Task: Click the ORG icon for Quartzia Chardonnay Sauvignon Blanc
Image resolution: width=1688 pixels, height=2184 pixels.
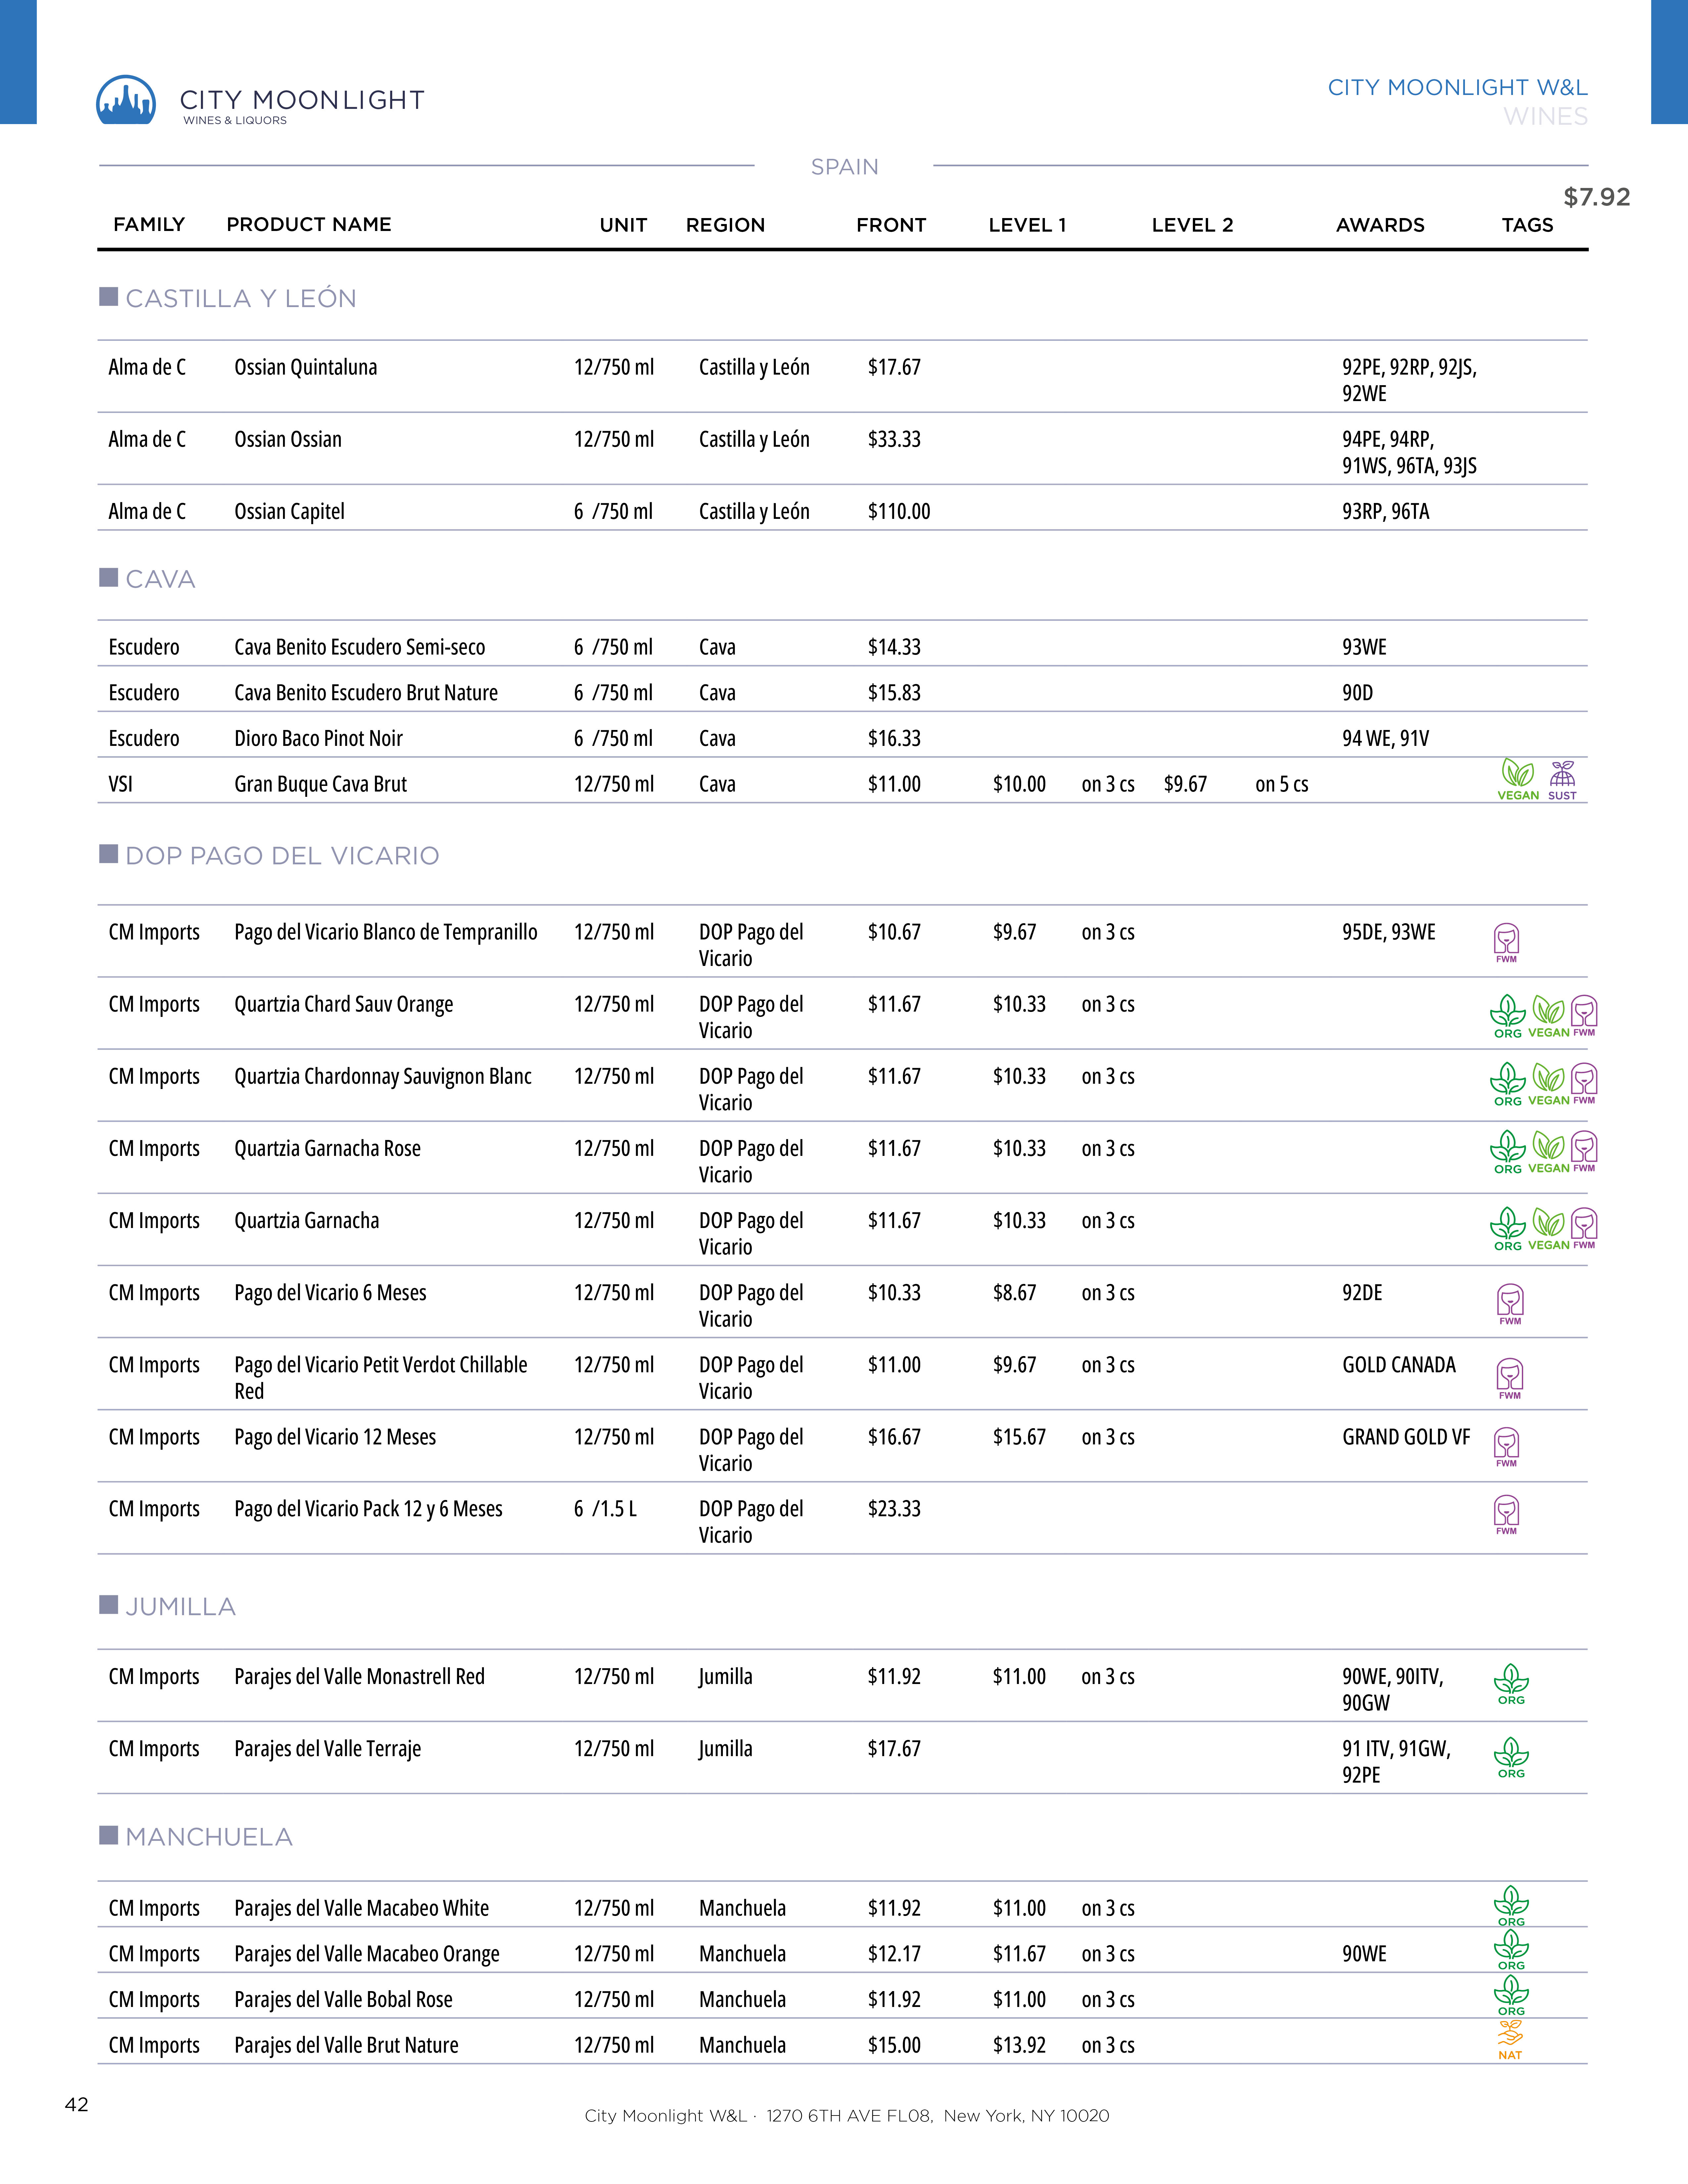Action: (x=1508, y=1084)
